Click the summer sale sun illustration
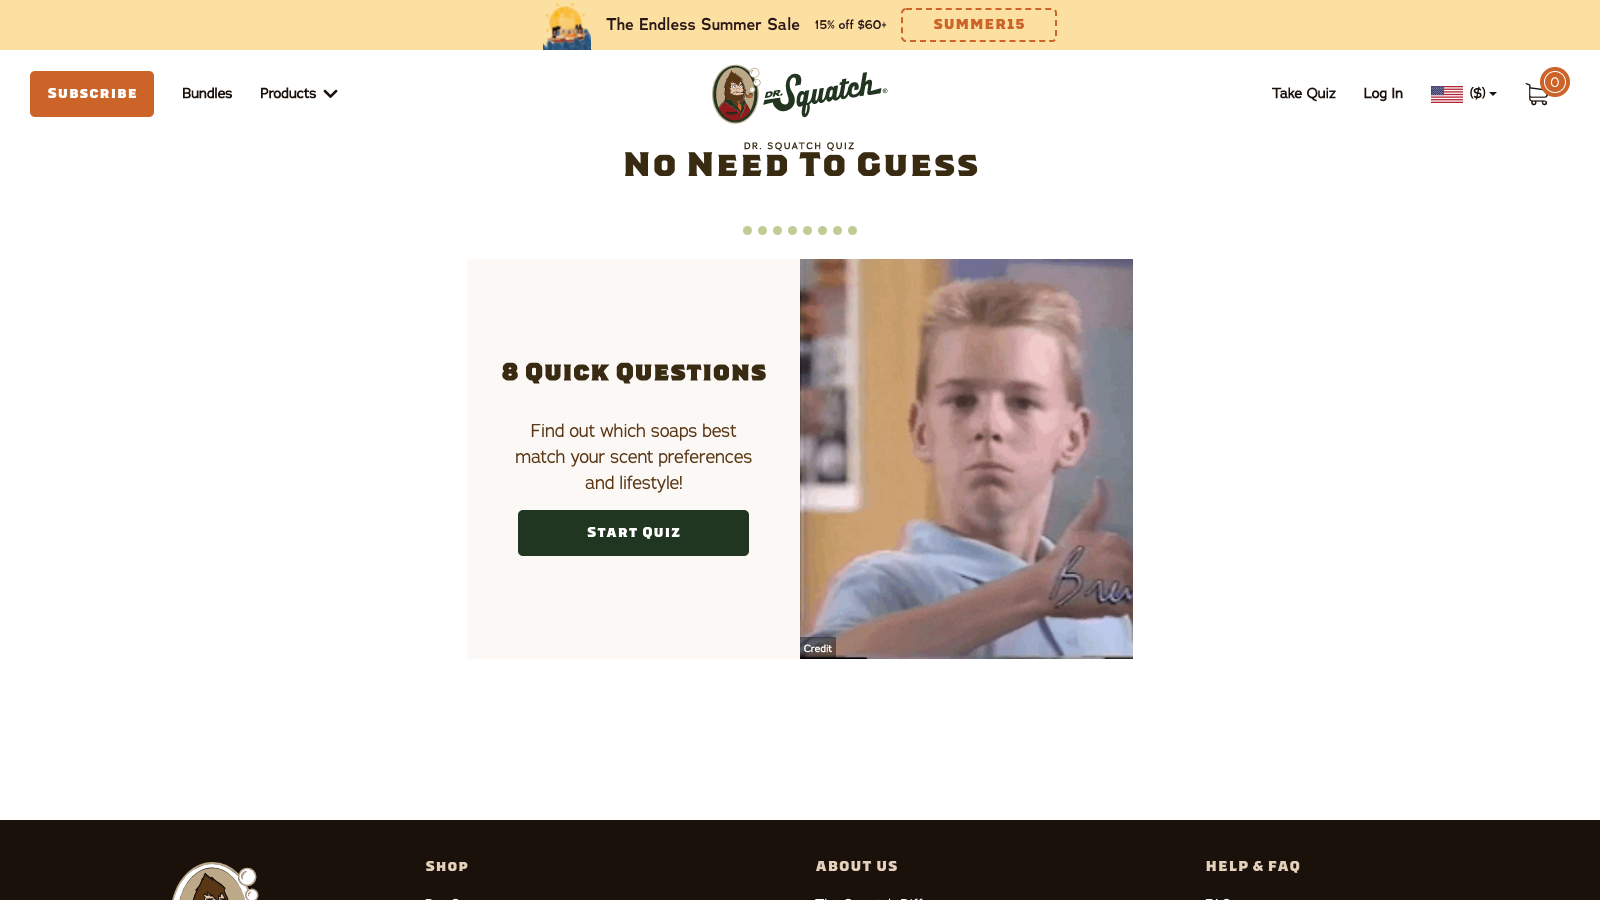Viewport: 1600px width, 900px height. tap(567, 26)
